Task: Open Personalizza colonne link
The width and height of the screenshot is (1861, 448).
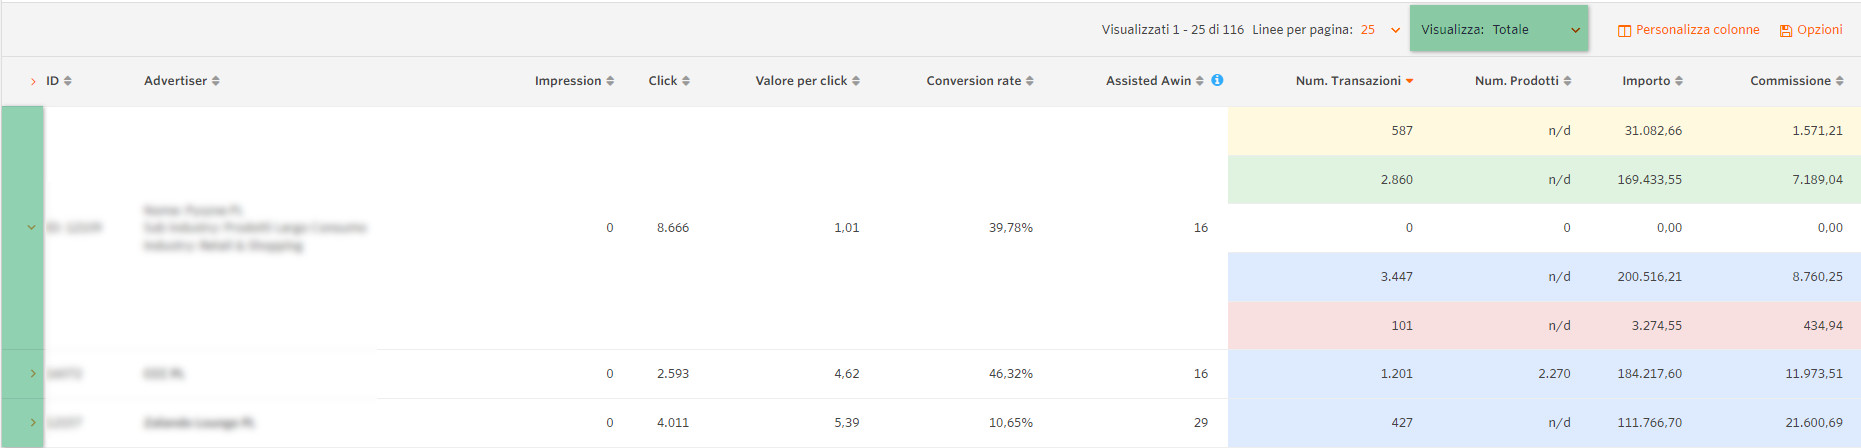Action: pos(1697,30)
